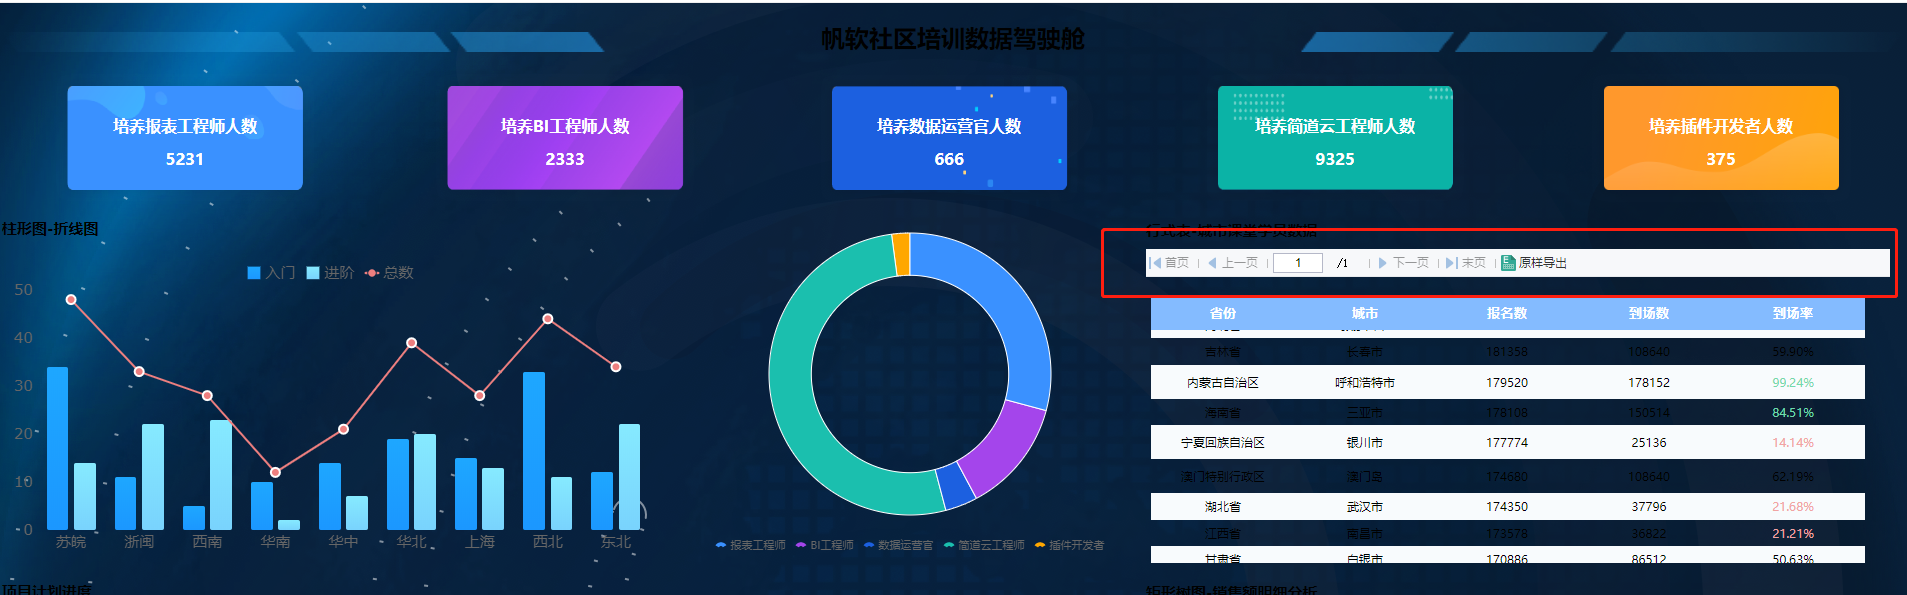Click the 21.68% attendance rate cell
This screenshot has width=1907, height=595.
(x=1793, y=507)
